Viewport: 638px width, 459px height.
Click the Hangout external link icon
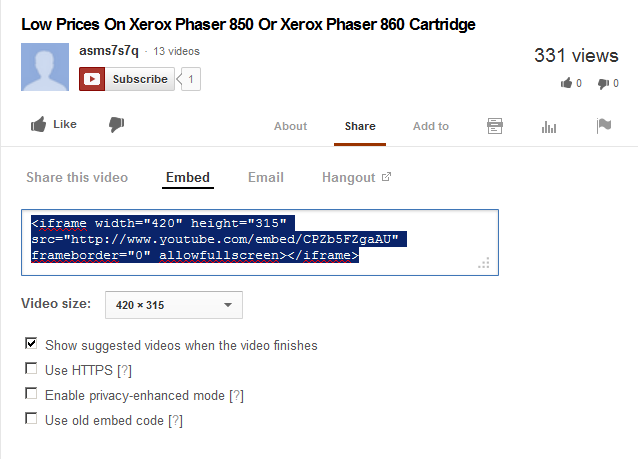point(386,178)
